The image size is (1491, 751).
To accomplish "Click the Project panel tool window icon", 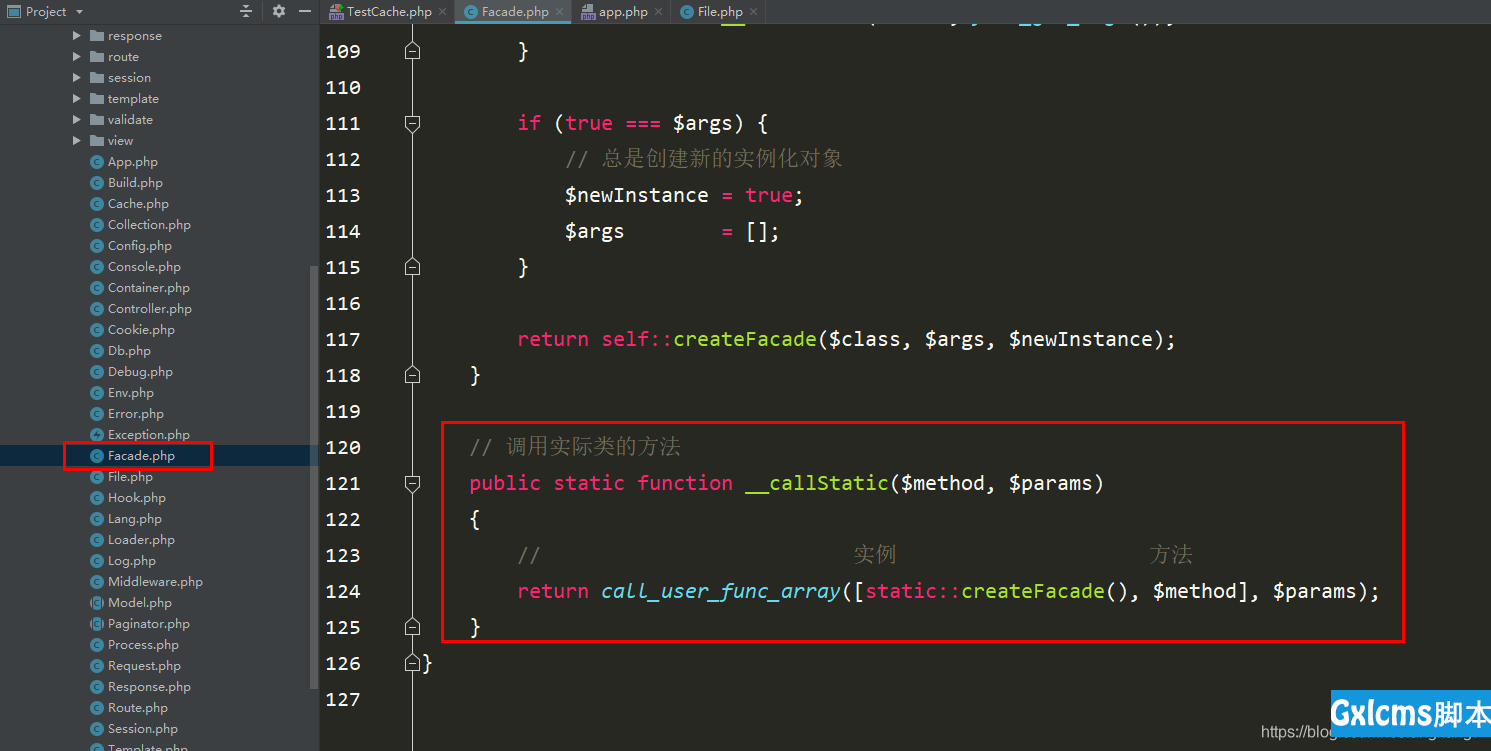I will pyautogui.click(x=14, y=12).
